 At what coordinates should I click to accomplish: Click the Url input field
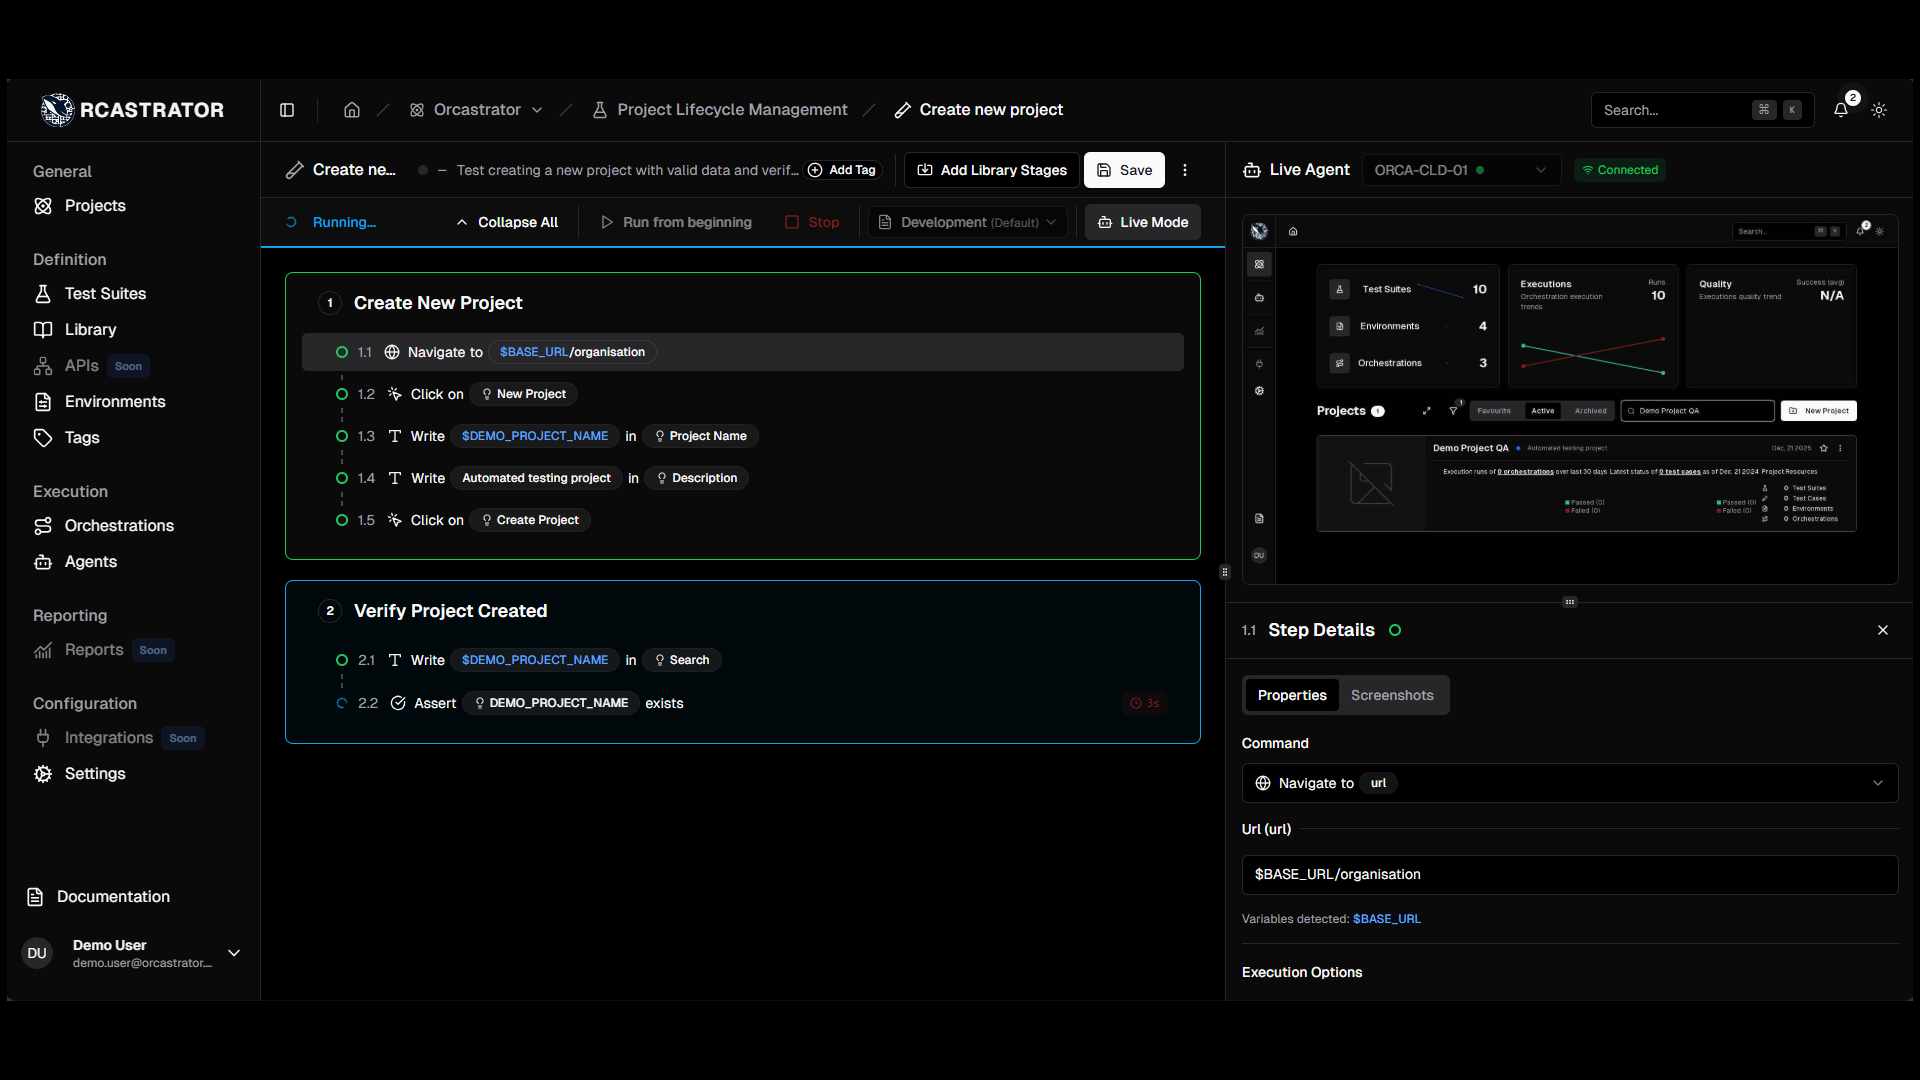pyautogui.click(x=1569, y=874)
